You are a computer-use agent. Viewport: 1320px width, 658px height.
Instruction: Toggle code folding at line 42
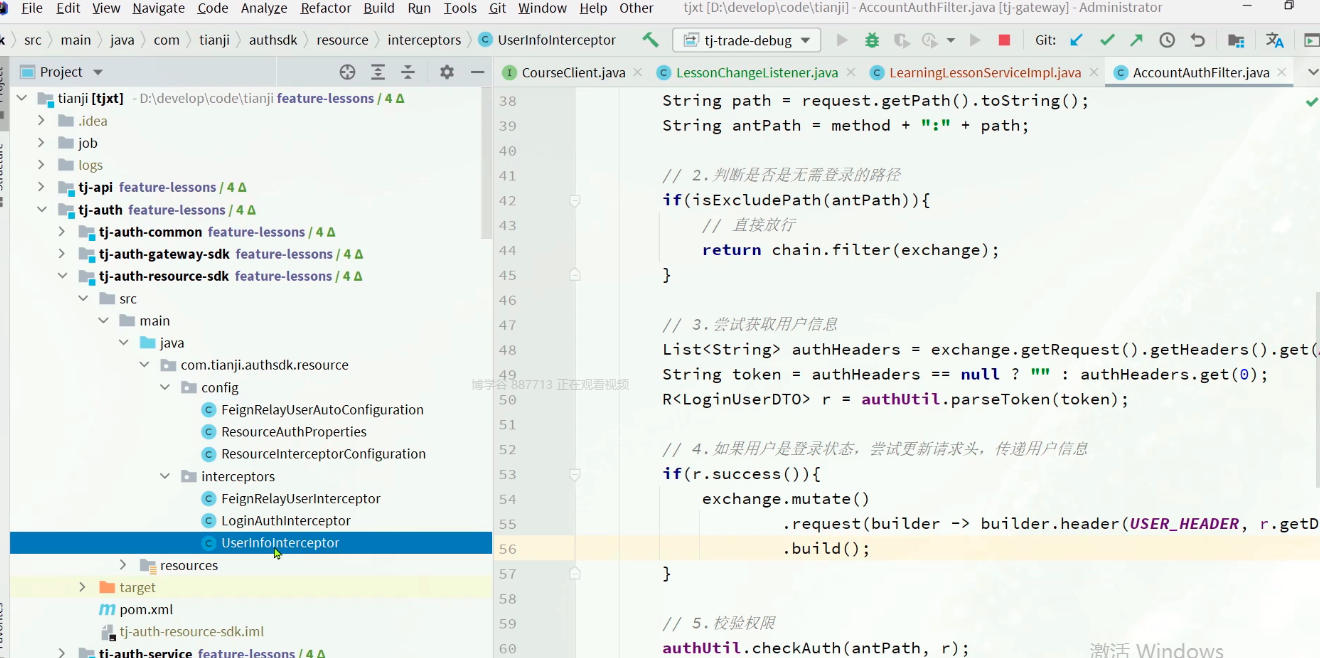[575, 200]
